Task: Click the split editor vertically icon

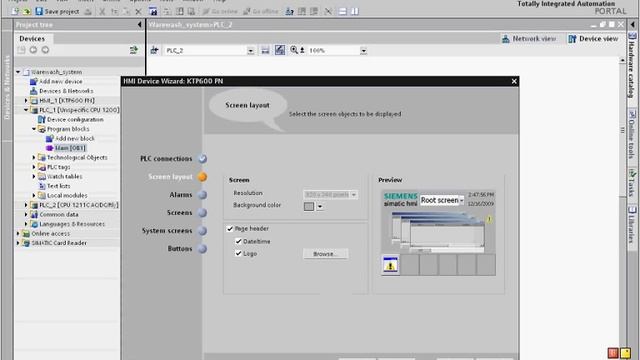Action: [x=355, y=11]
